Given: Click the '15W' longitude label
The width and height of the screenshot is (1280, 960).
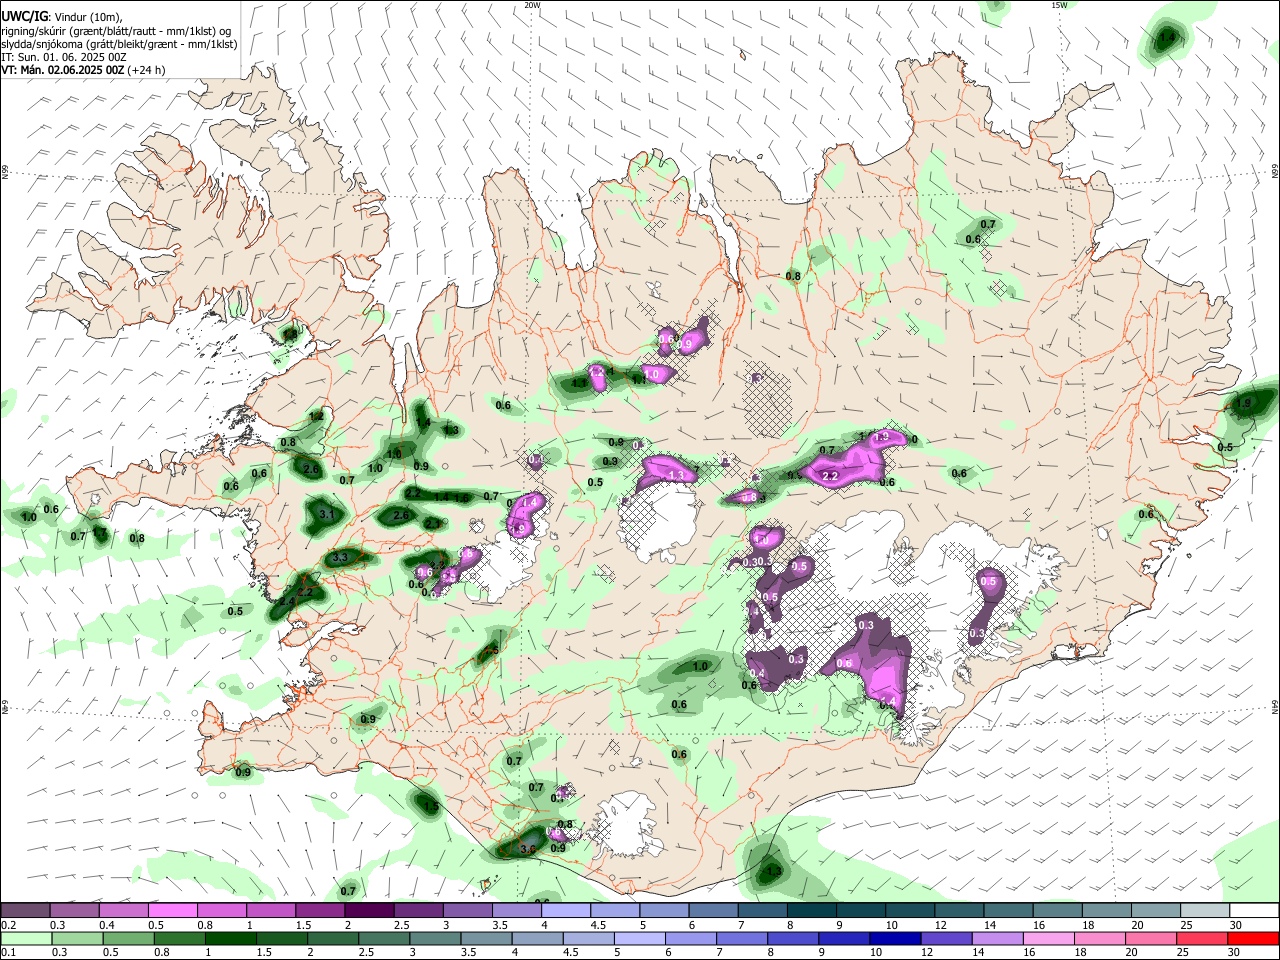Looking at the screenshot, I should [1058, 5].
